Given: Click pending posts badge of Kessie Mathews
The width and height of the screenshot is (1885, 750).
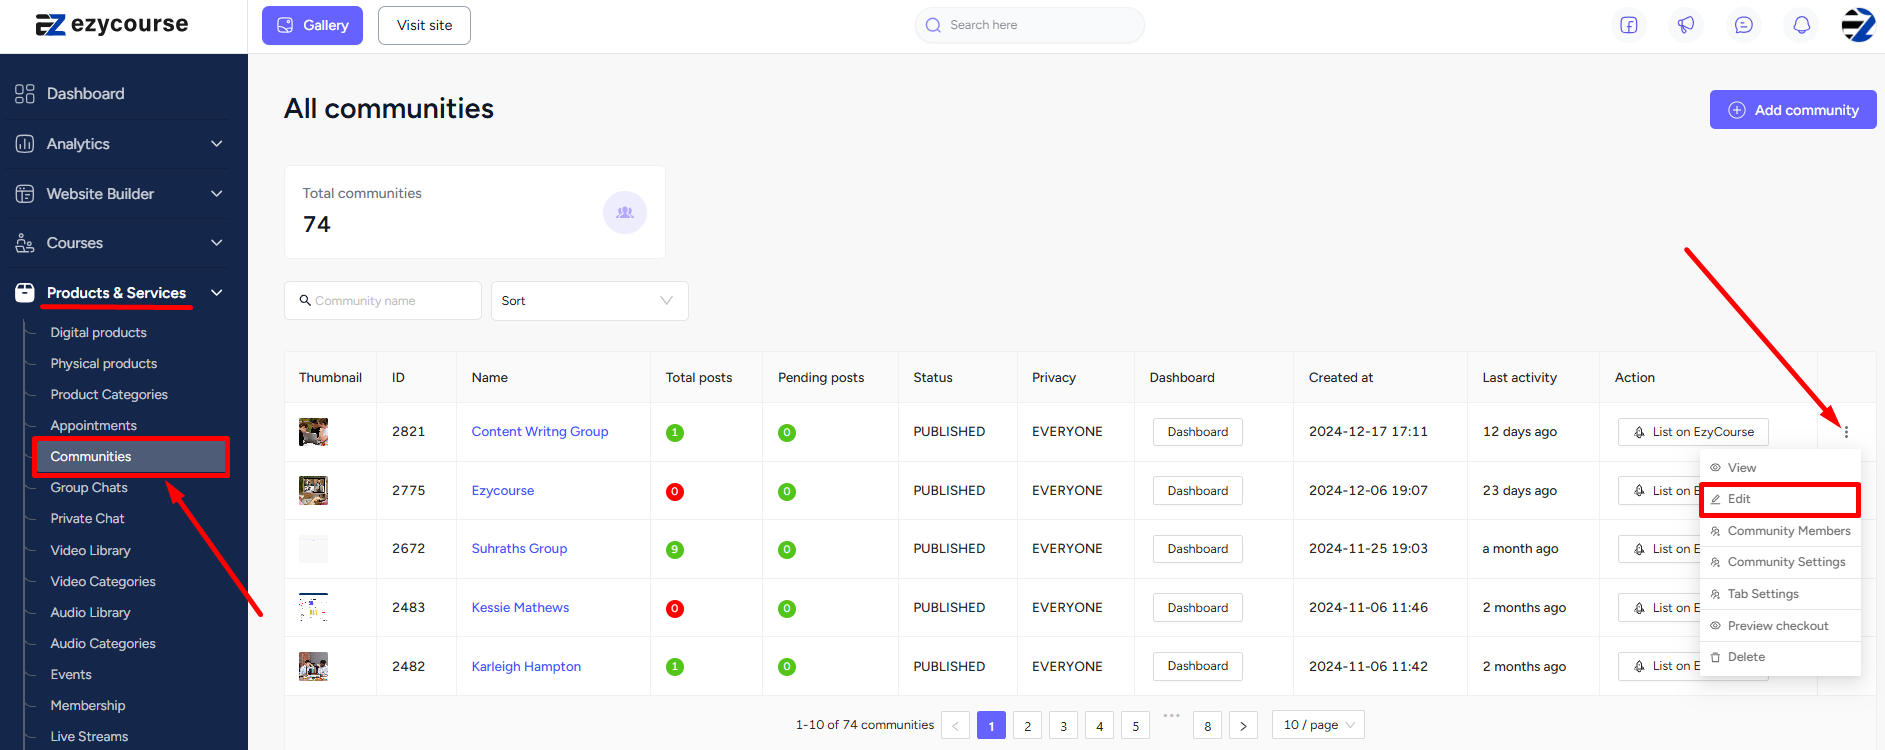Looking at the screenshot, I should pos(787,609).
